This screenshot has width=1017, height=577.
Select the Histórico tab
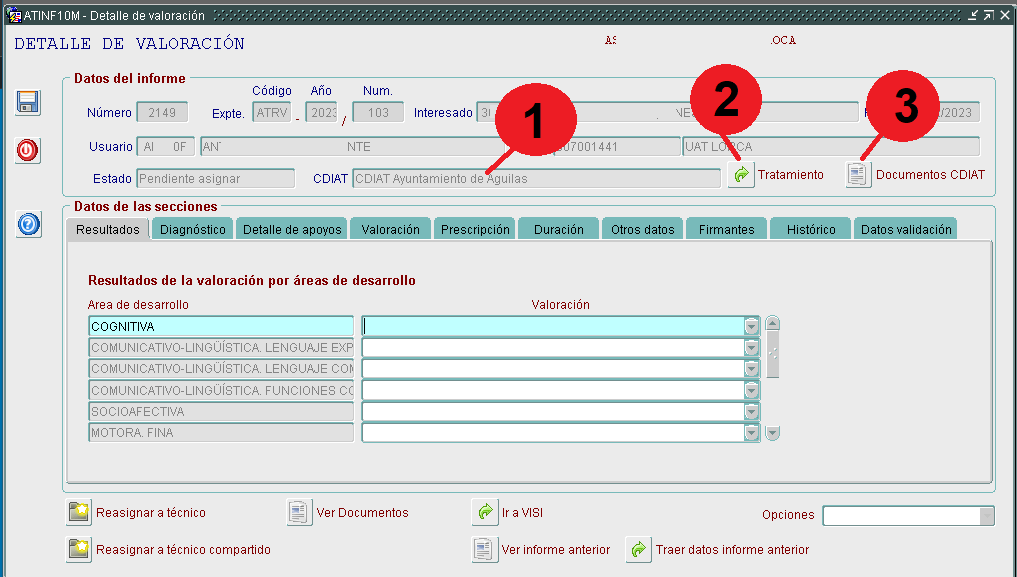[810, 229]
